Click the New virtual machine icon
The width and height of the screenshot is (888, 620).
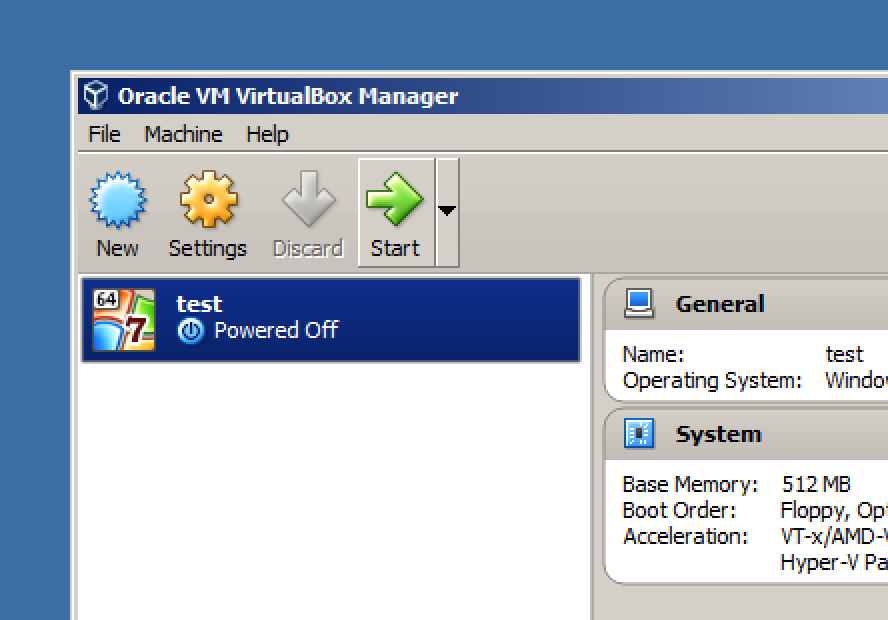pyautogui.click(x=118, y=199)
